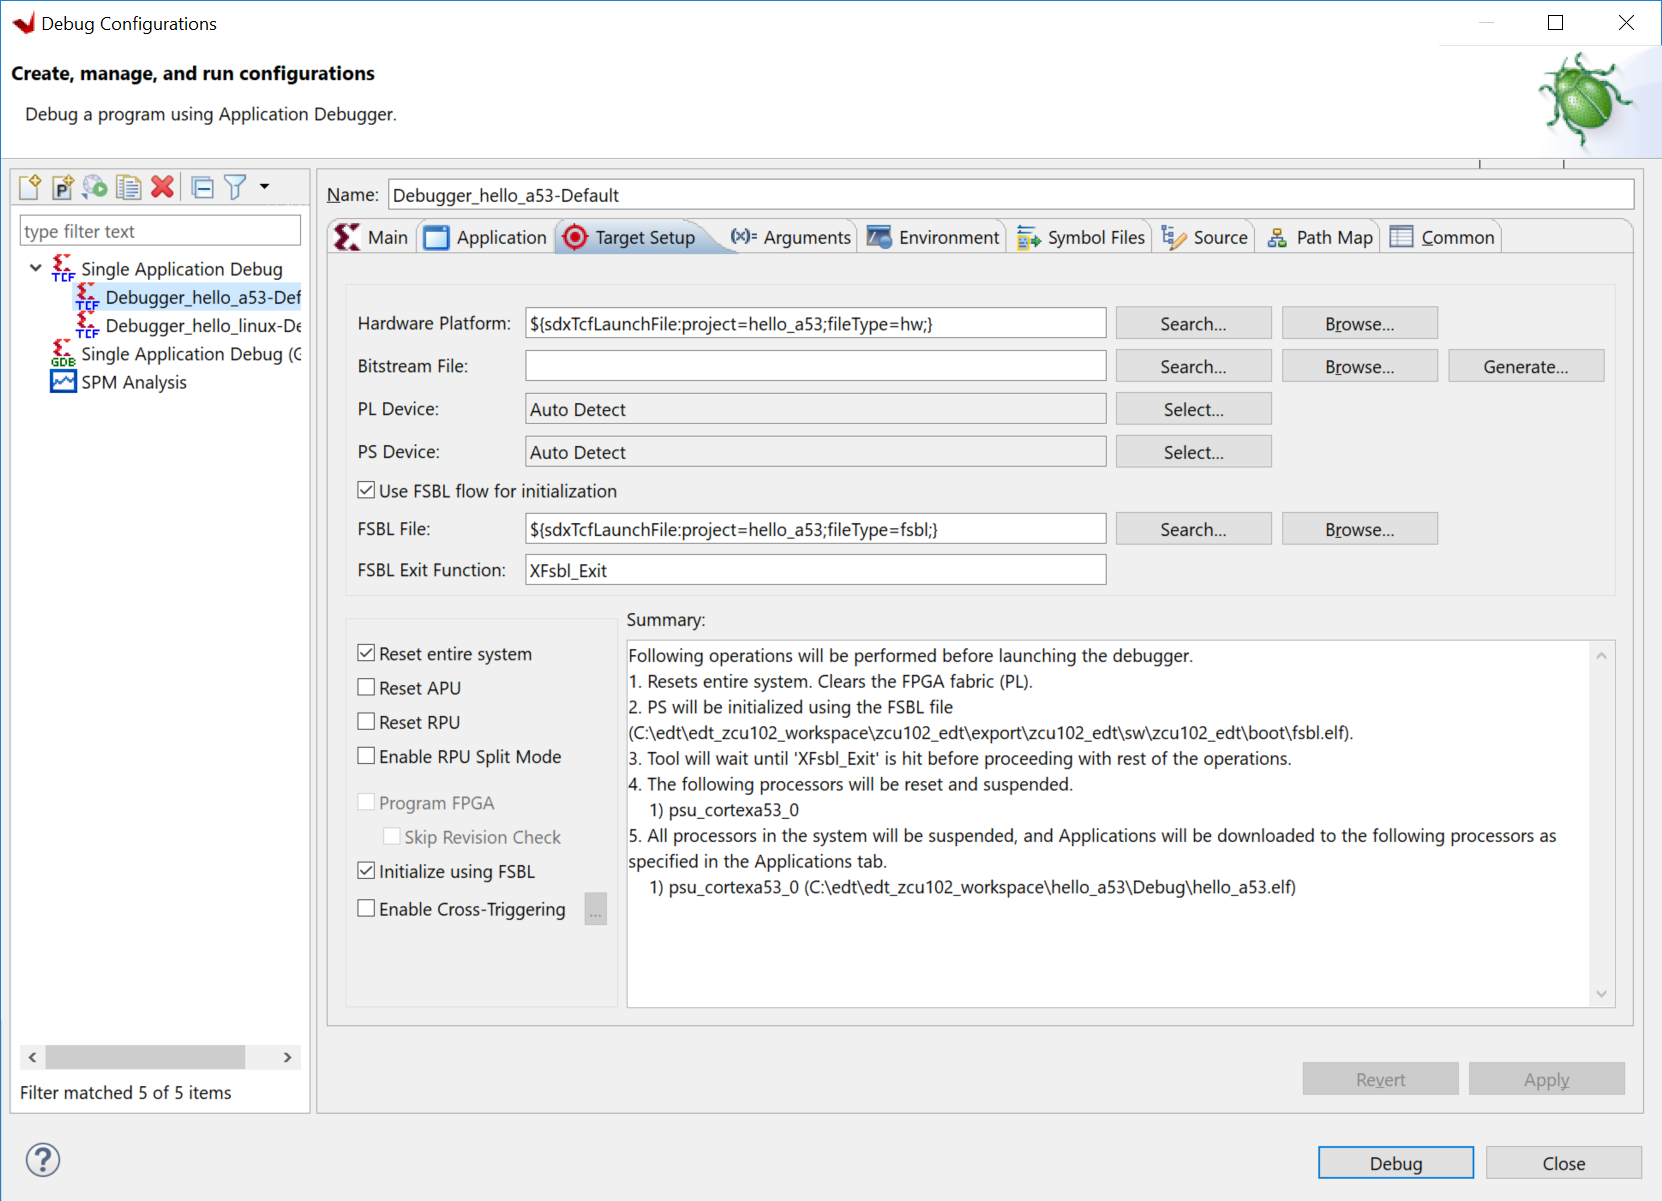Enable Reset APU checkbox
This screenshot has width=1662, height=1201.
(x=367, y=687)
